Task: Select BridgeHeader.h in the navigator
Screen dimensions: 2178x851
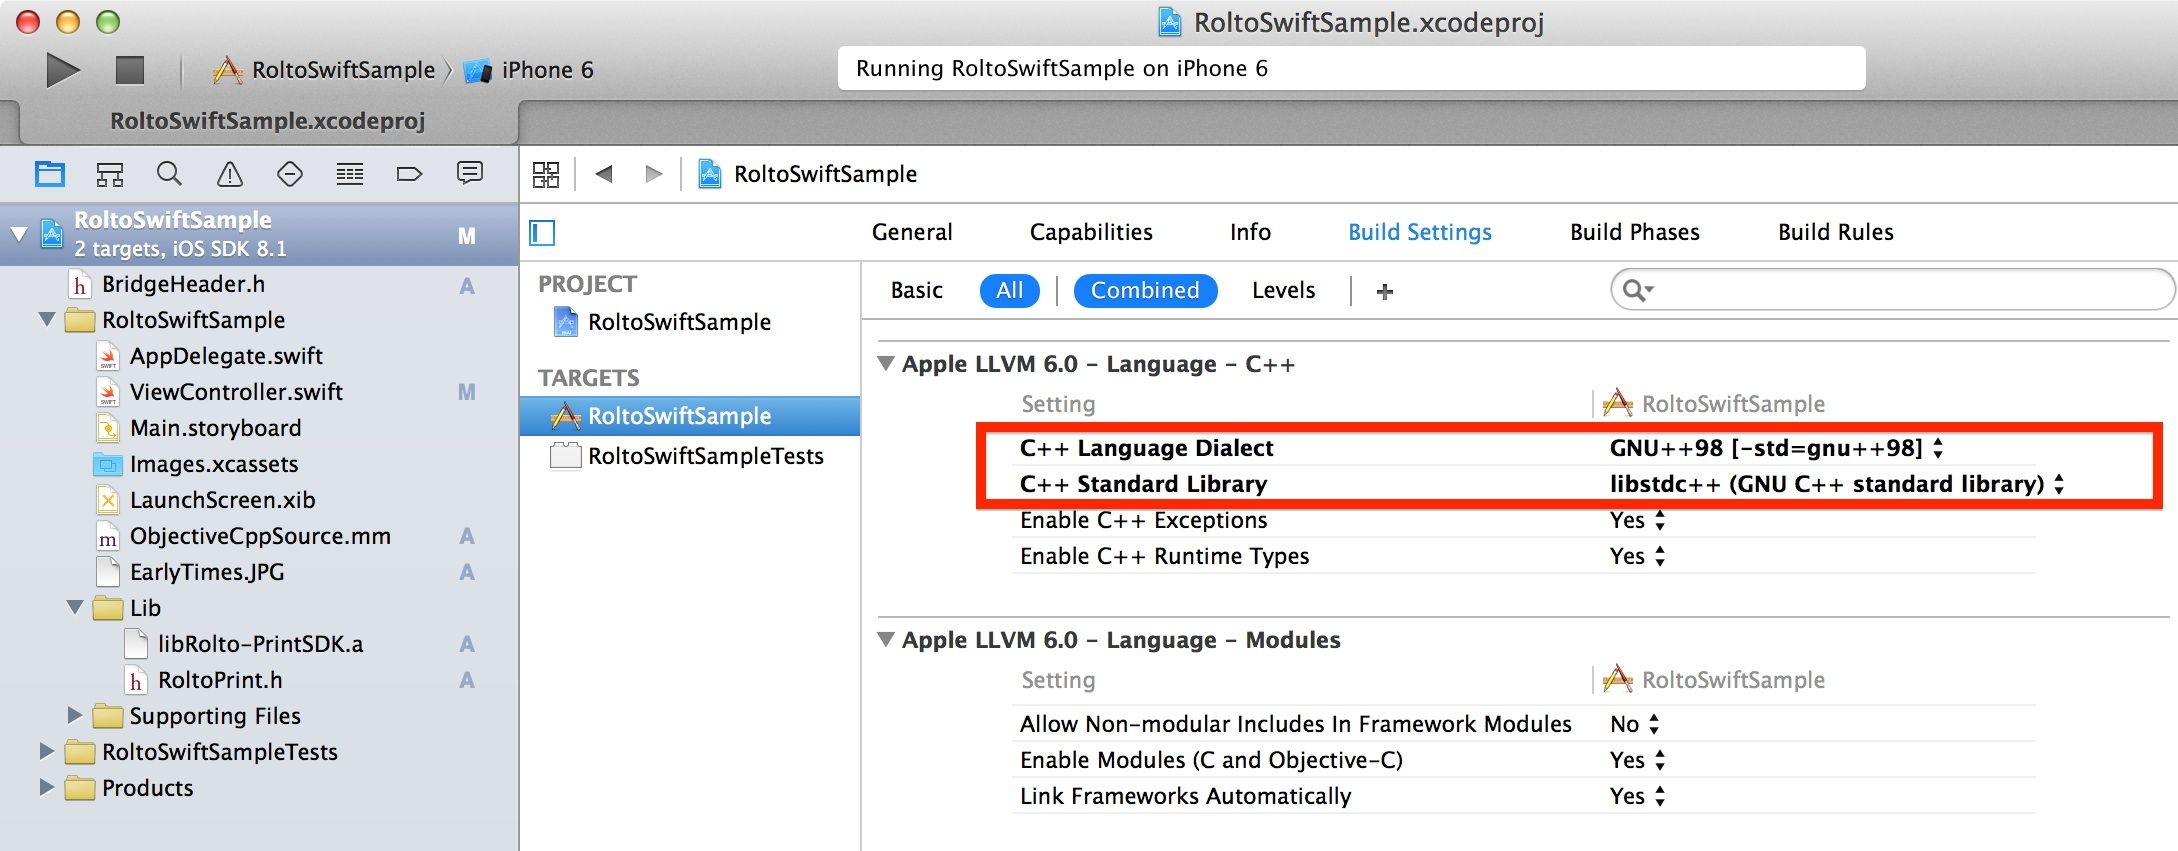Action: 183,285
